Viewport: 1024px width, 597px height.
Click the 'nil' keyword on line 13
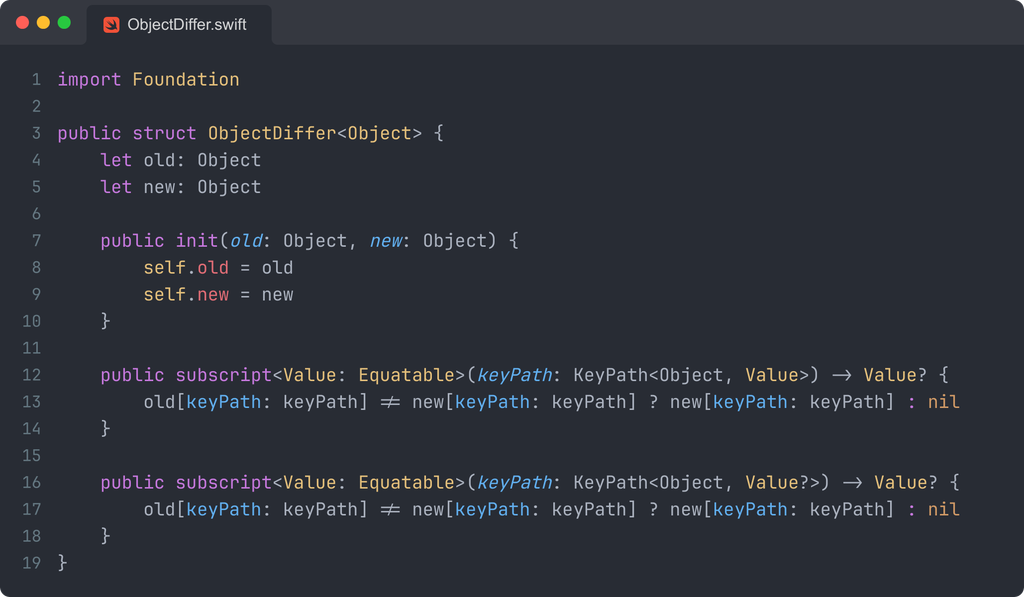[x=944, y=402]
